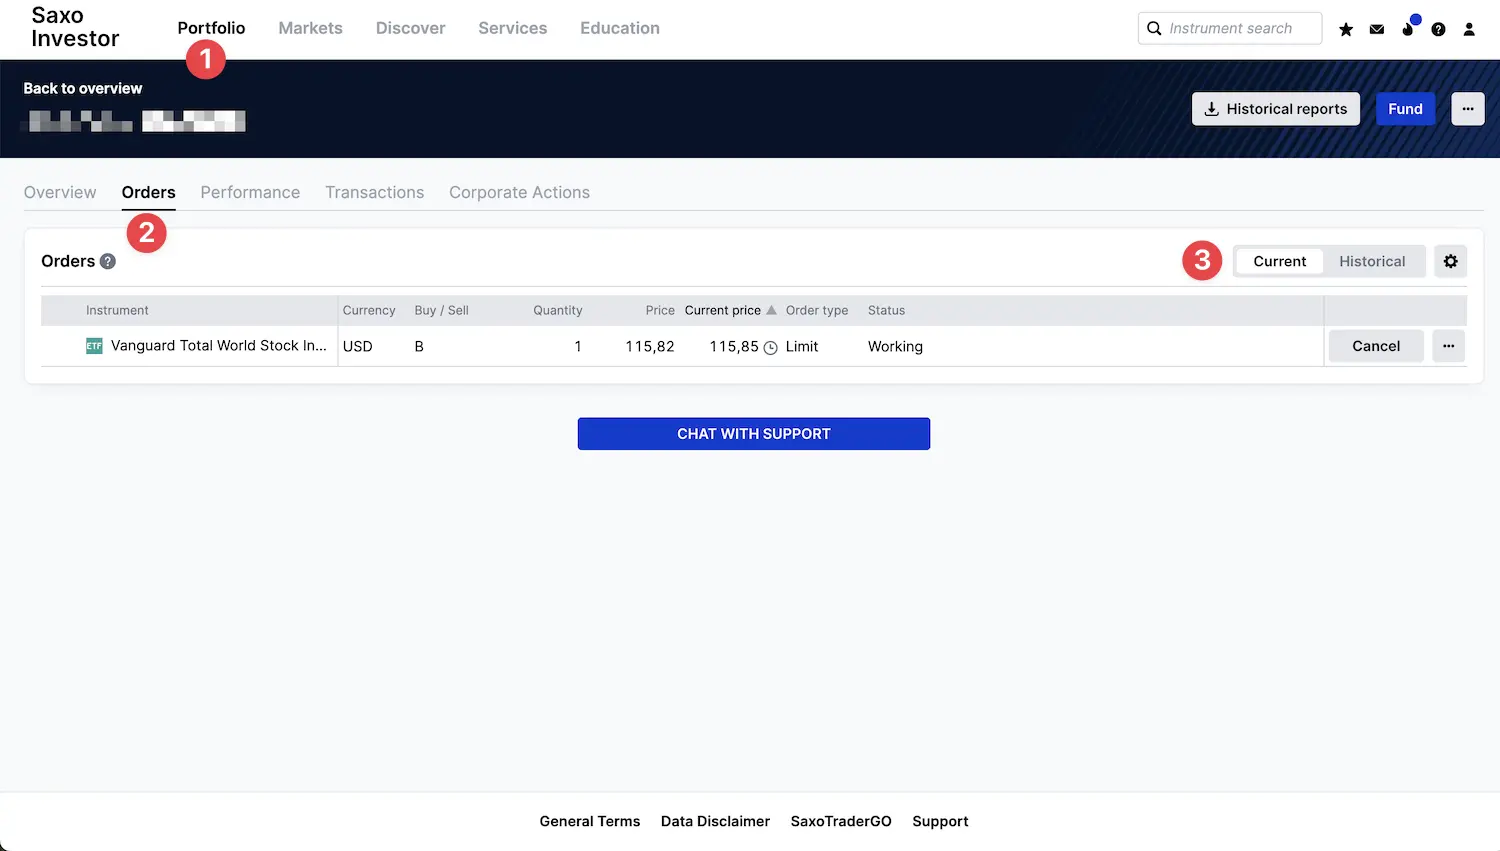Image resolution: width=1500 pixels, height=851 pixels.
Task: Open the Services menu
Action: (x=512, y=28)
